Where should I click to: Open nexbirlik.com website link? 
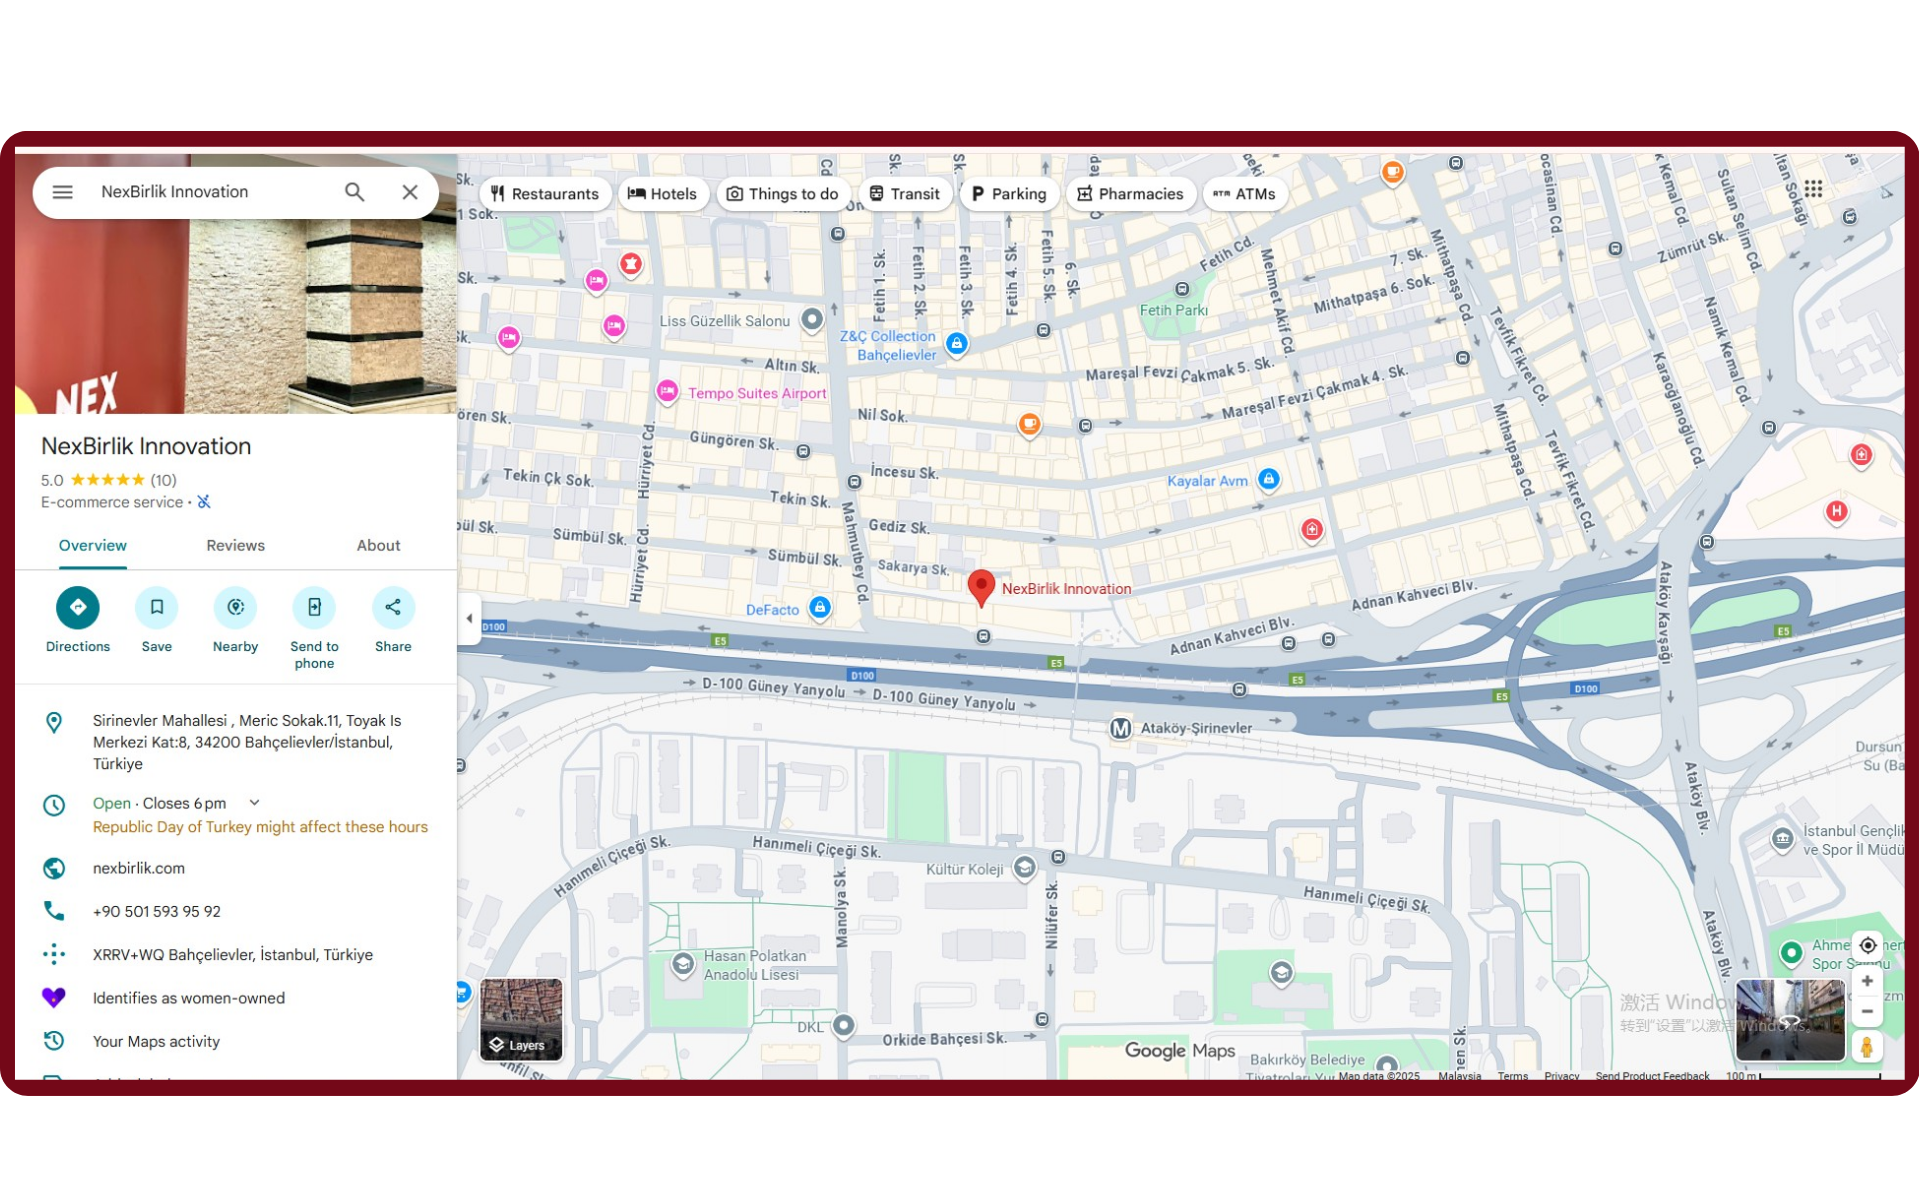tap(139, 868)
